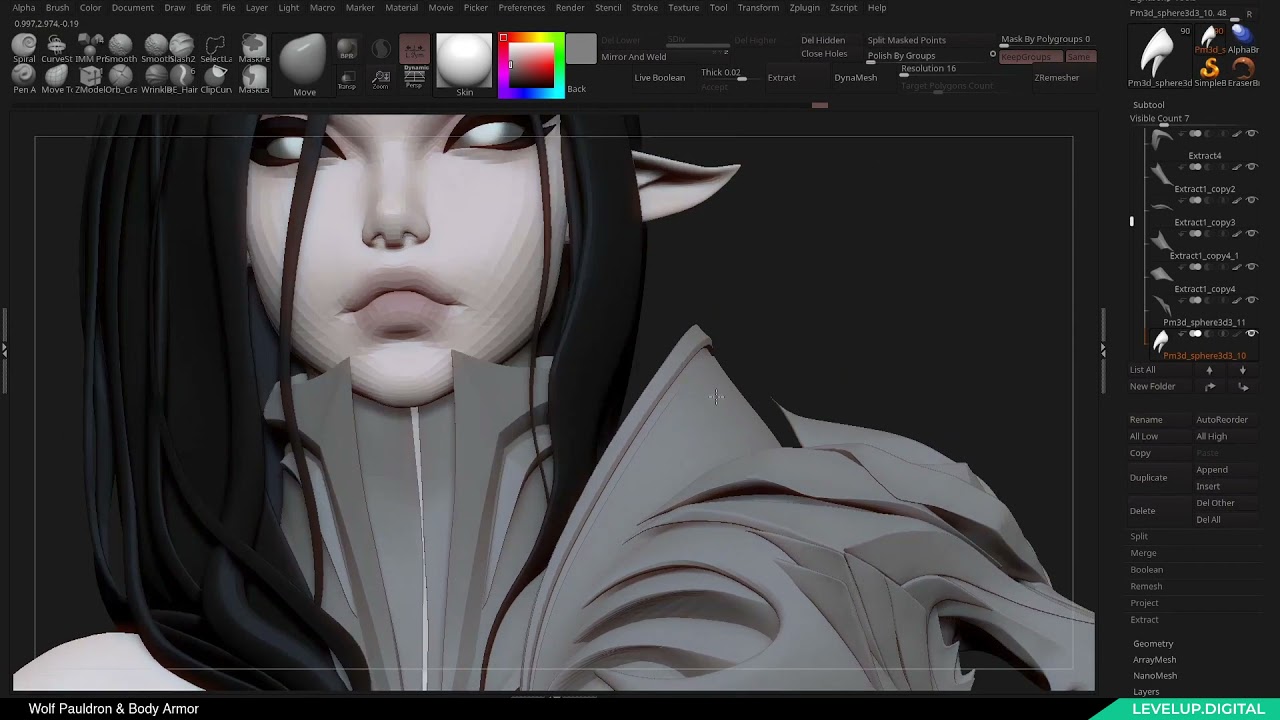Image resolution: width=1280 pixels, height=720 pixels.
Task: Open the Zplugin menu
Action: tap(804, 8)
